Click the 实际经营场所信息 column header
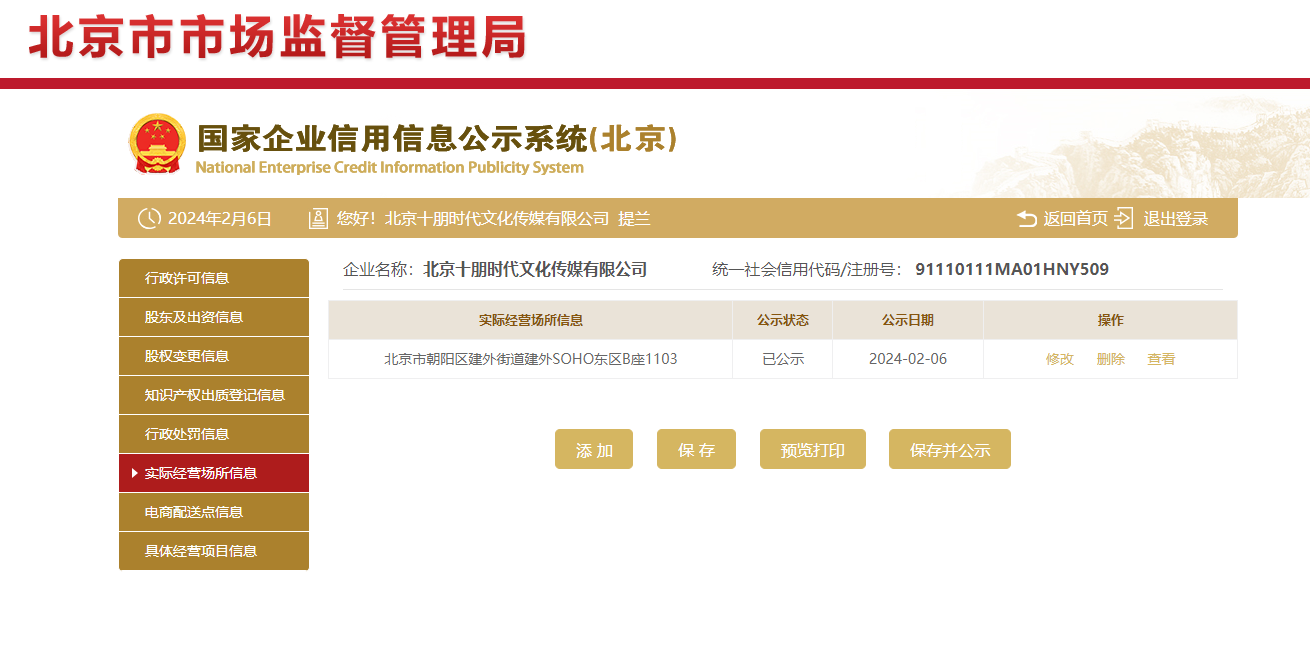Viewport: 1310px width, 660px height. [531, 320]
